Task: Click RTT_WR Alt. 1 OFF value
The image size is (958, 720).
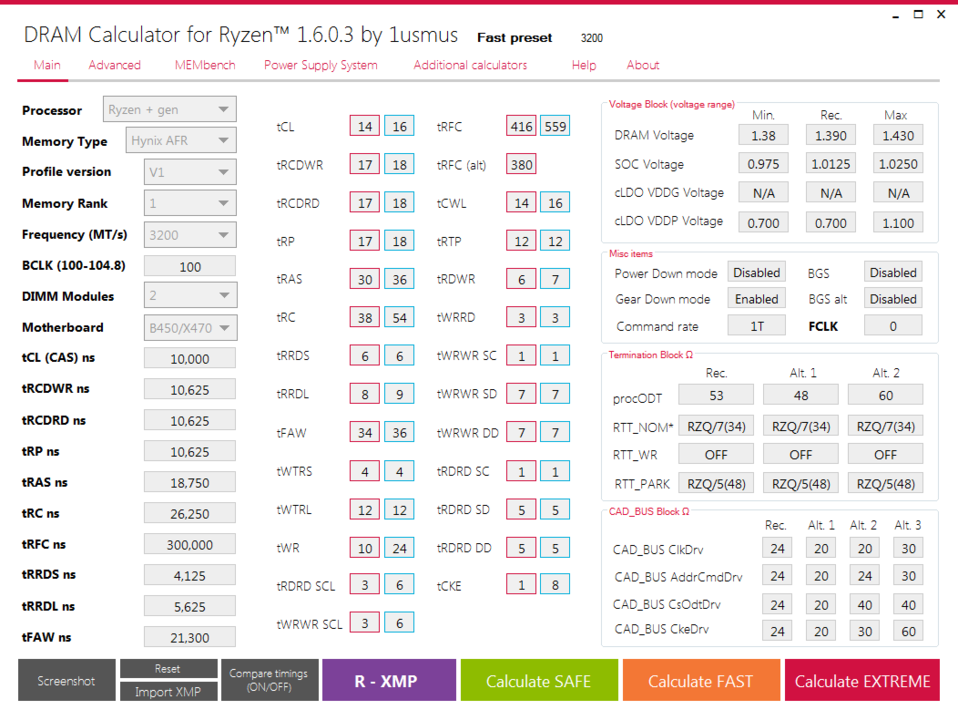Action: point(800,454)
